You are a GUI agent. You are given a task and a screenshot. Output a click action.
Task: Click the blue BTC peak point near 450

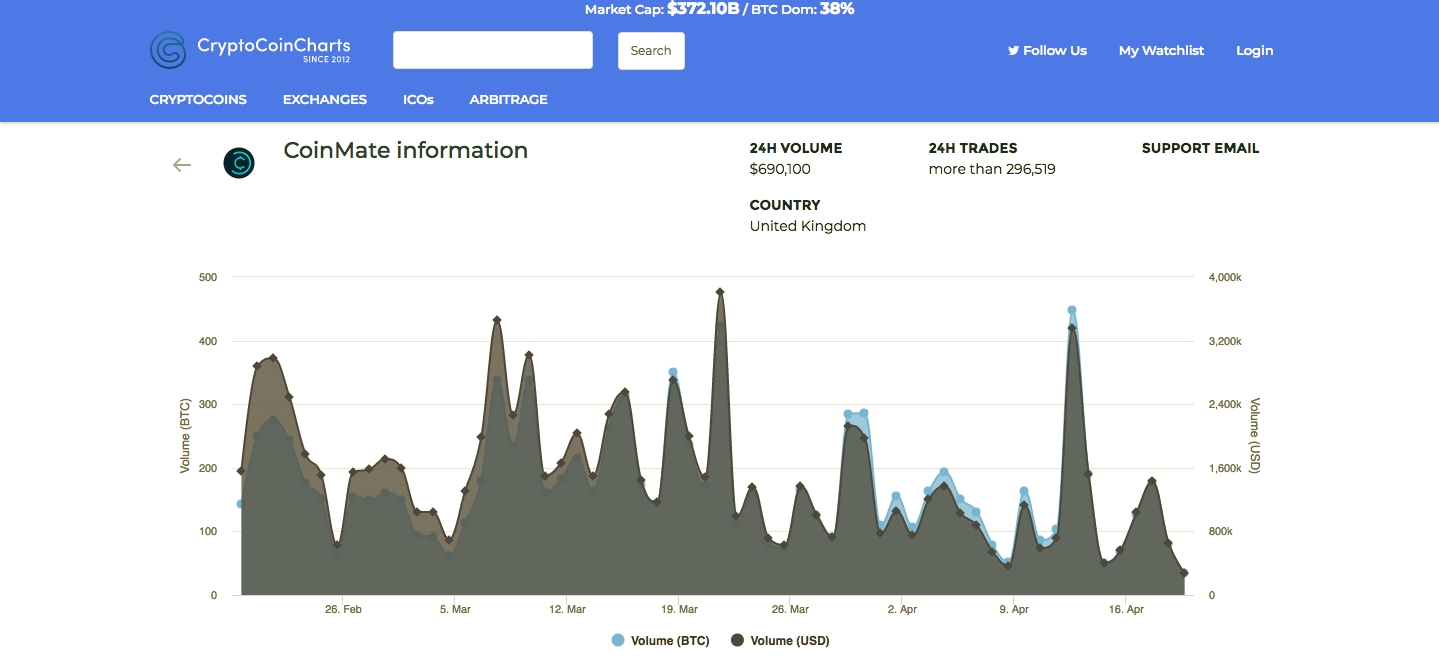[x=1072, y=310]
